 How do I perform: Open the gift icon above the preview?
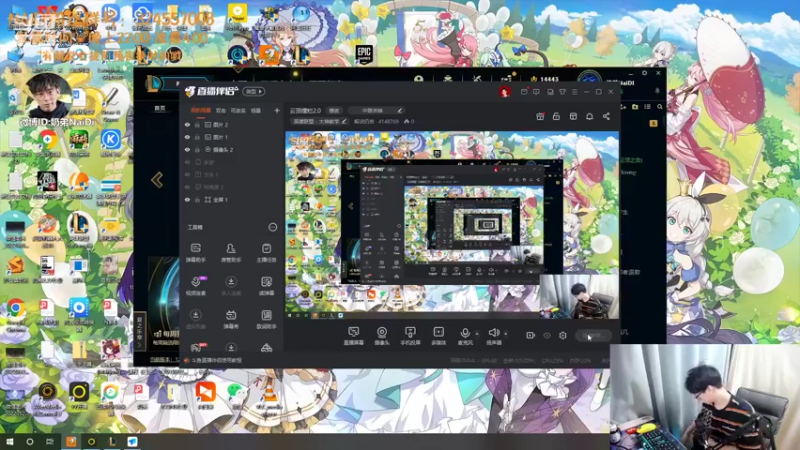coord(540,116)
